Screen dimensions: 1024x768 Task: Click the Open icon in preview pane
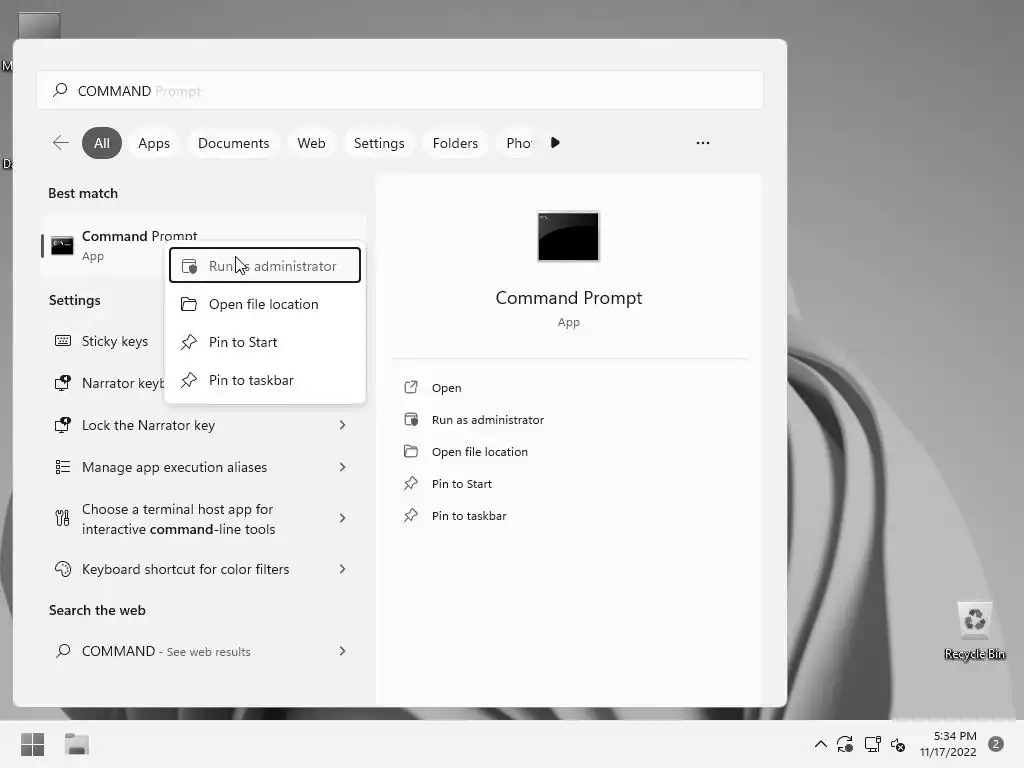coord(411,387)
